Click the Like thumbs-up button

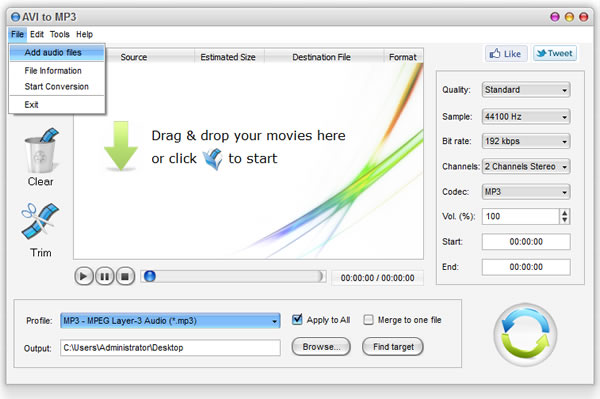pos(506,54)
